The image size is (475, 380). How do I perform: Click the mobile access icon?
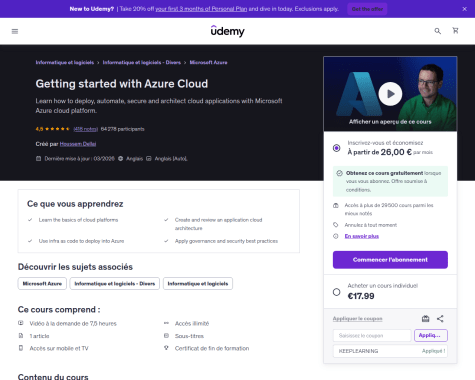[21, 348]
